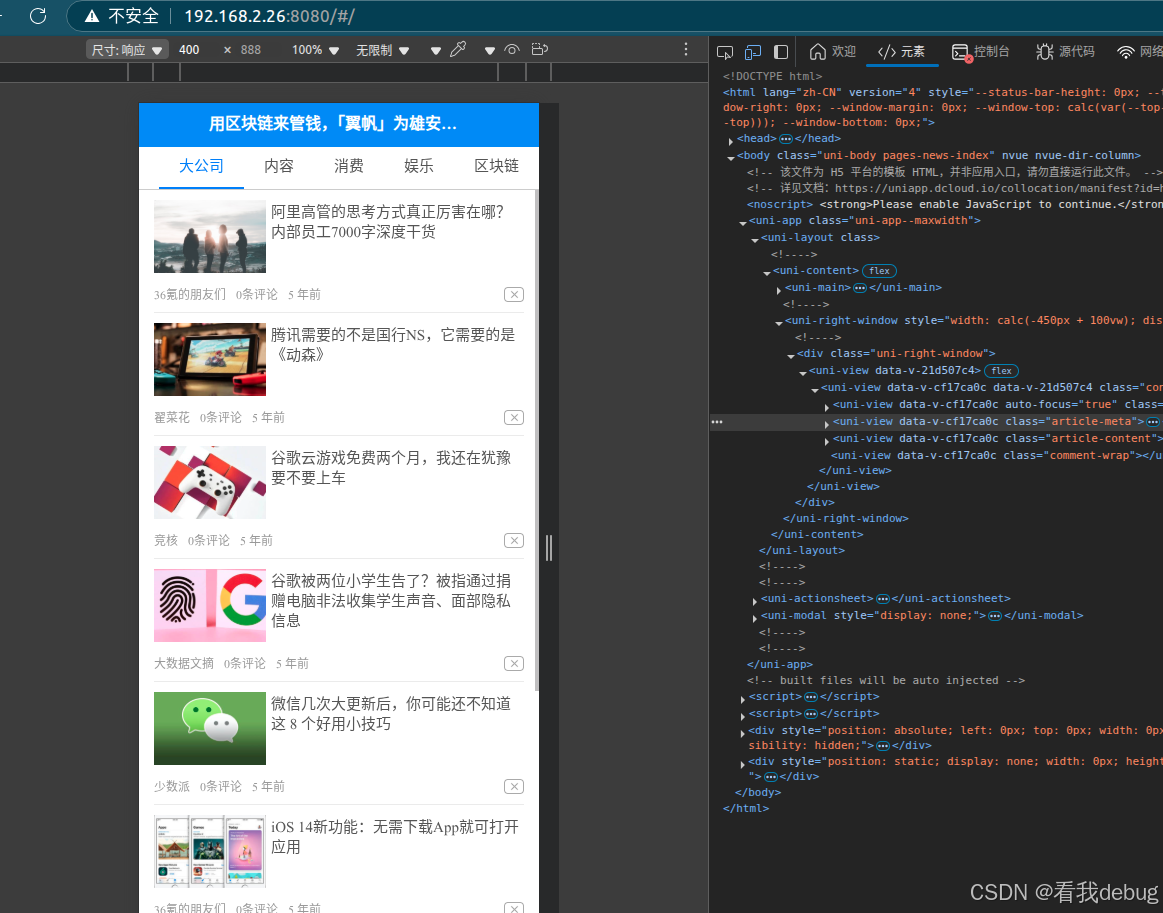The width and height of the screenshot is (1163, 913).
Task: Select the 内容 news category tab
Action: click(279, 166)
